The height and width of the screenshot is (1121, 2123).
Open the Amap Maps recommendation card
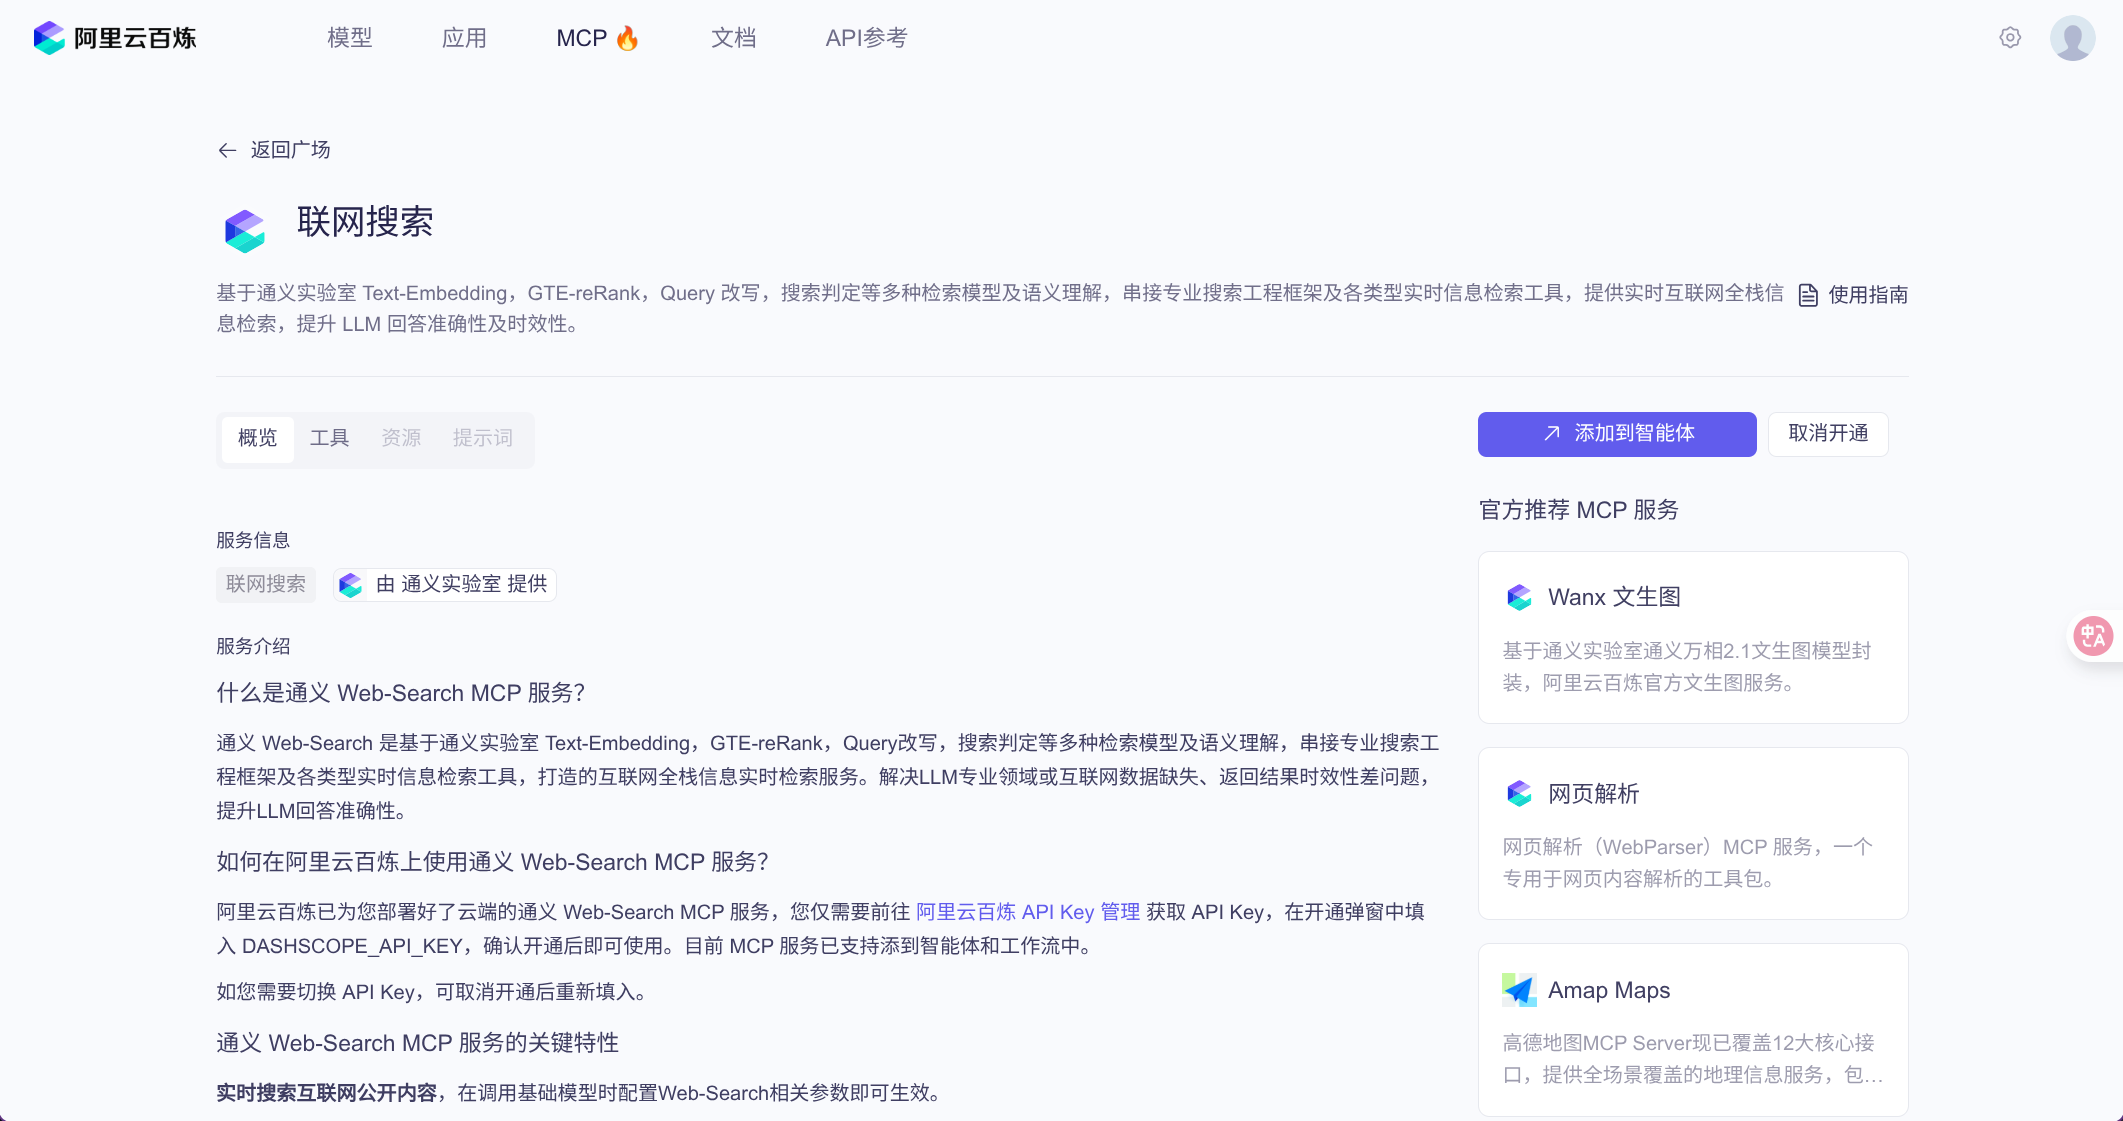tap(1692, 1030)
